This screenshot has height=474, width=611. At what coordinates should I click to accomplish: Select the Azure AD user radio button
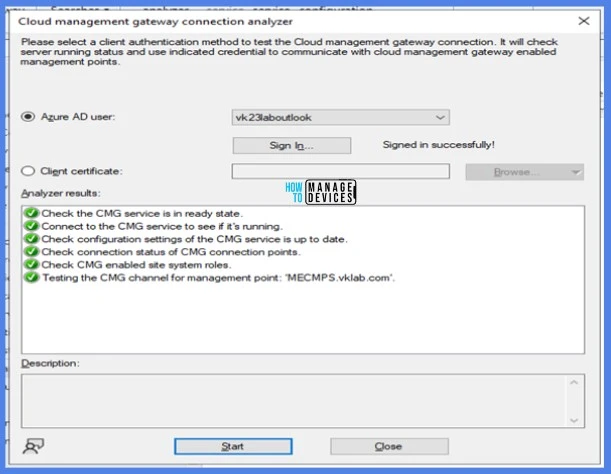point(28,117)
